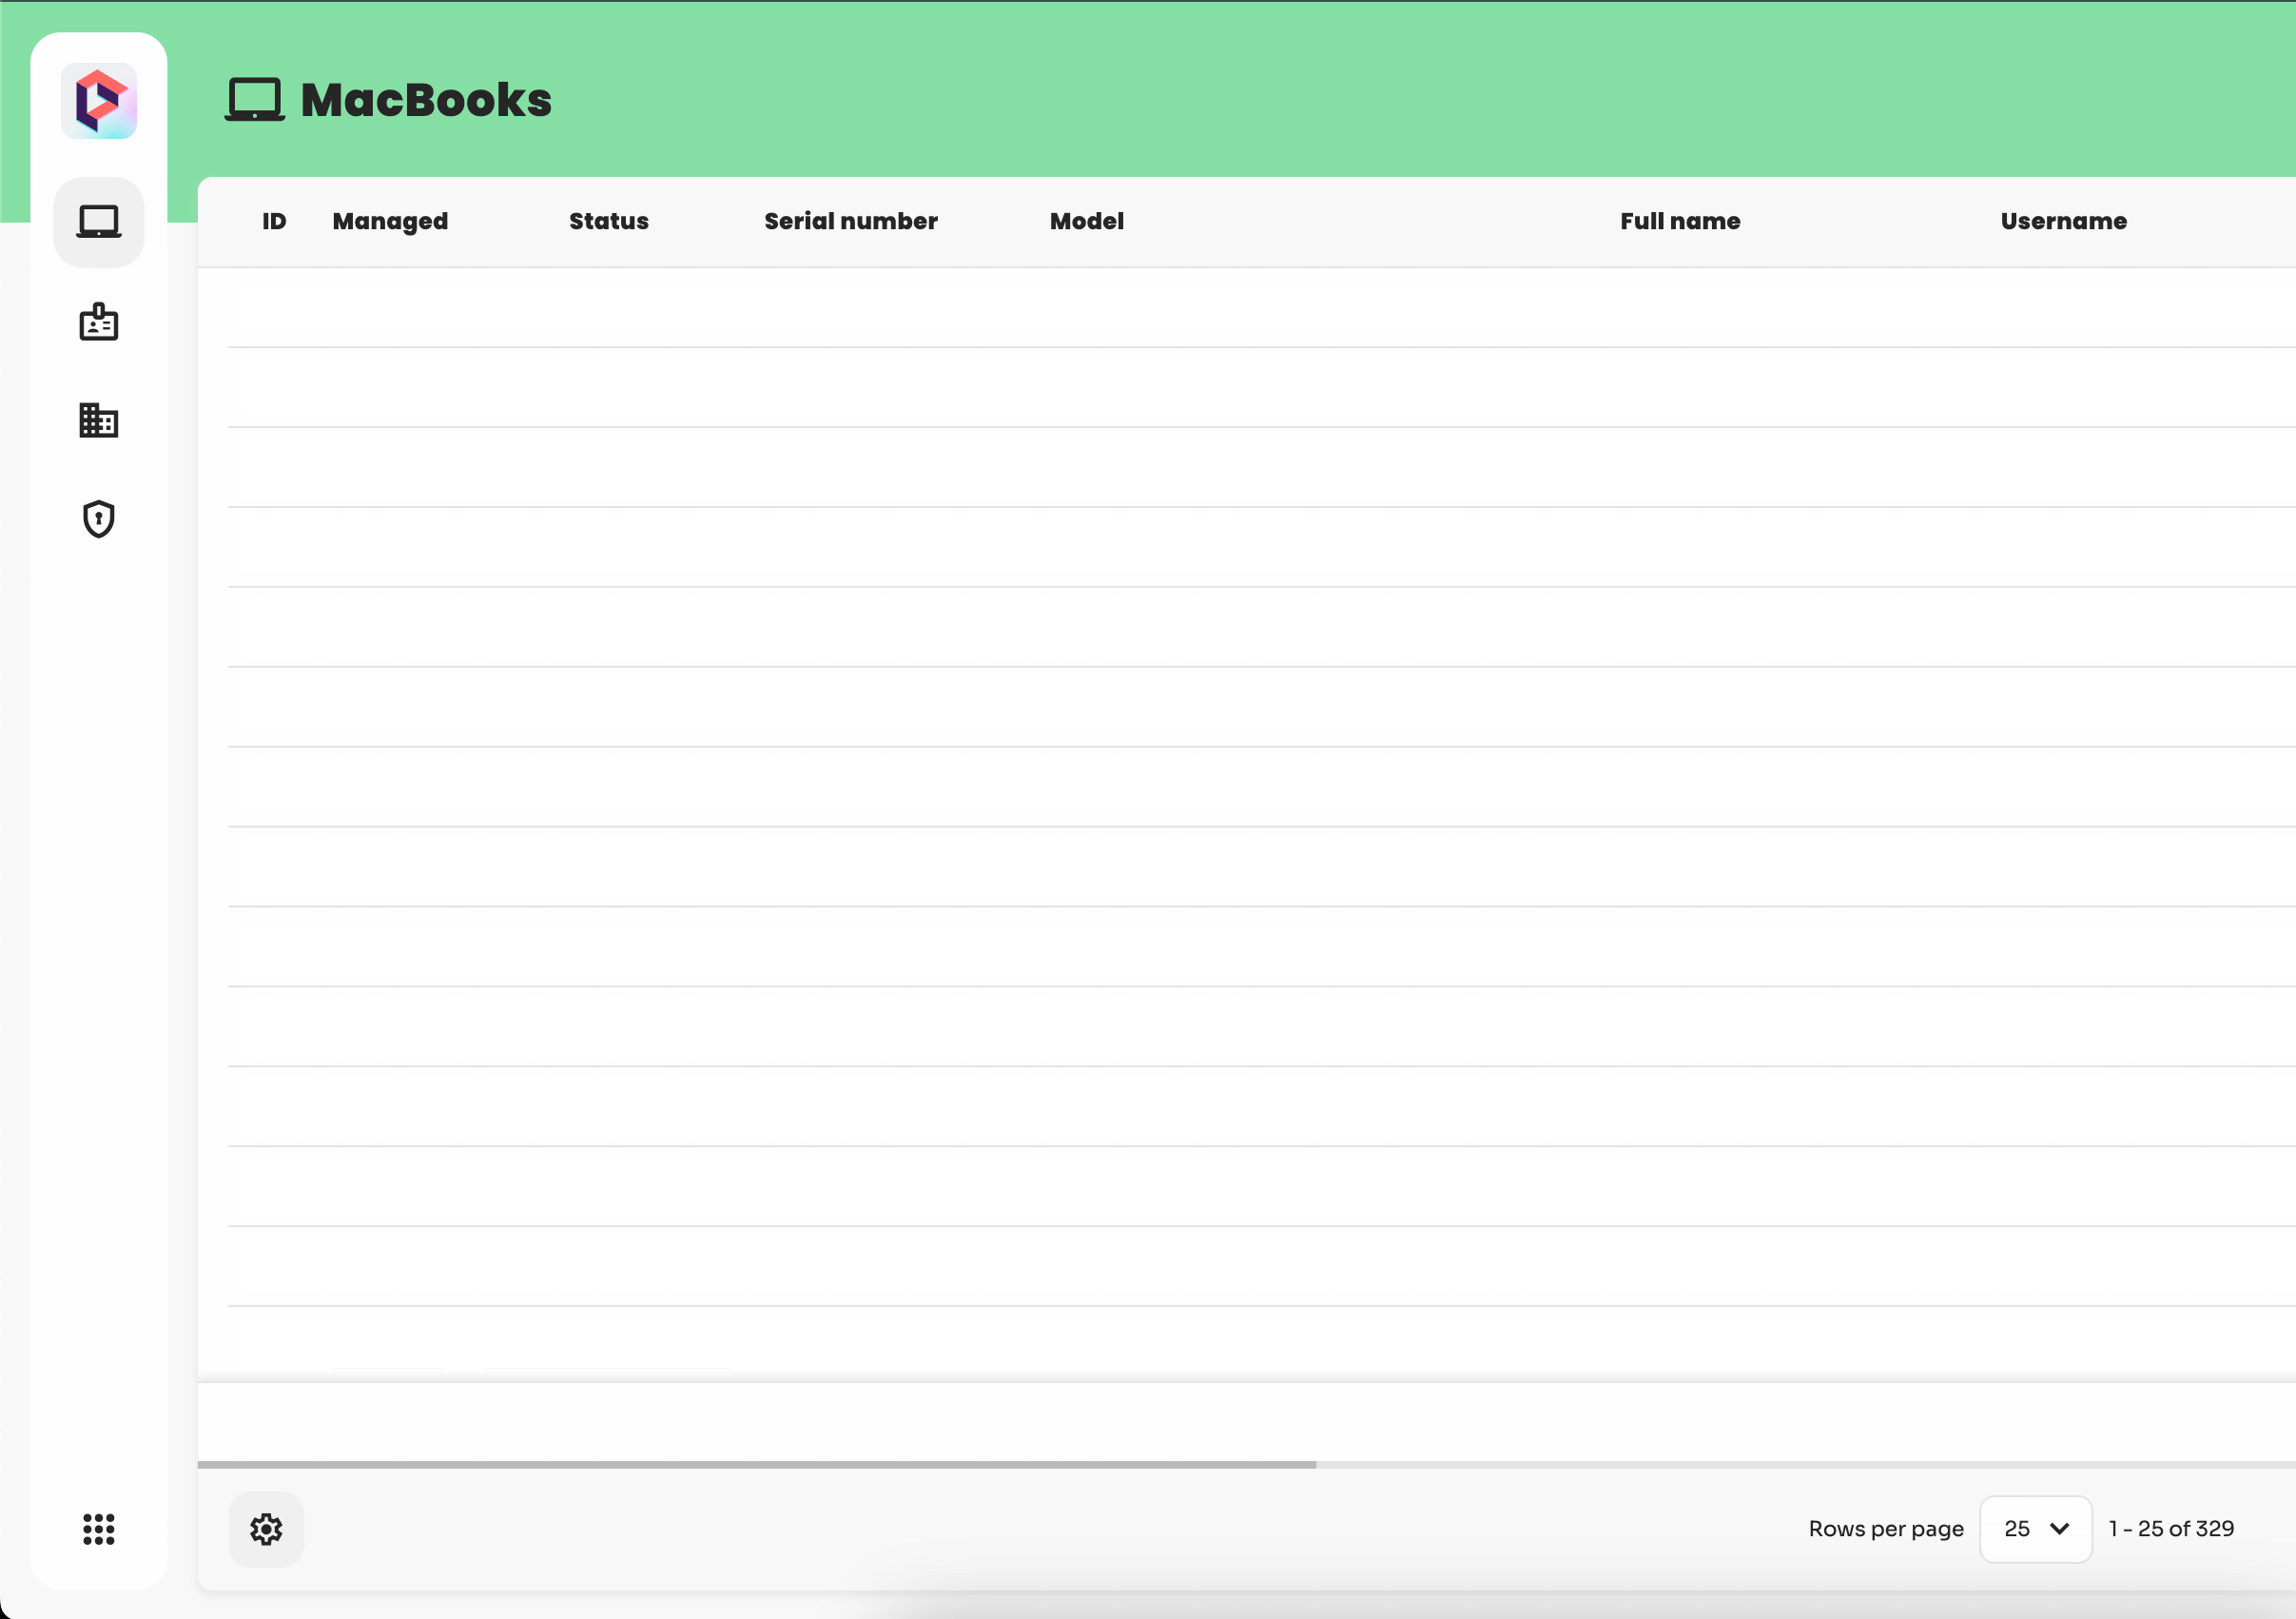Click the app logo in the sidebar
This screenshot has width=2296, height=1619.
(98, 101)
